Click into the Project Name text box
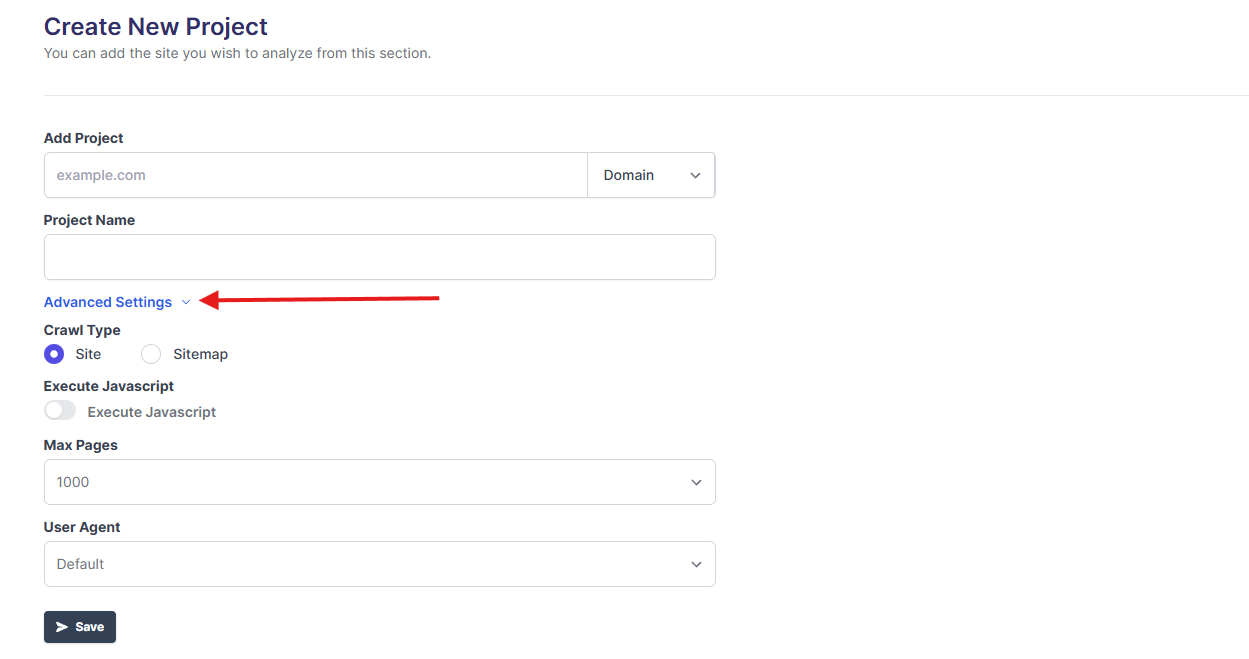Screen dimensions: 1249x659 (379, 257)
